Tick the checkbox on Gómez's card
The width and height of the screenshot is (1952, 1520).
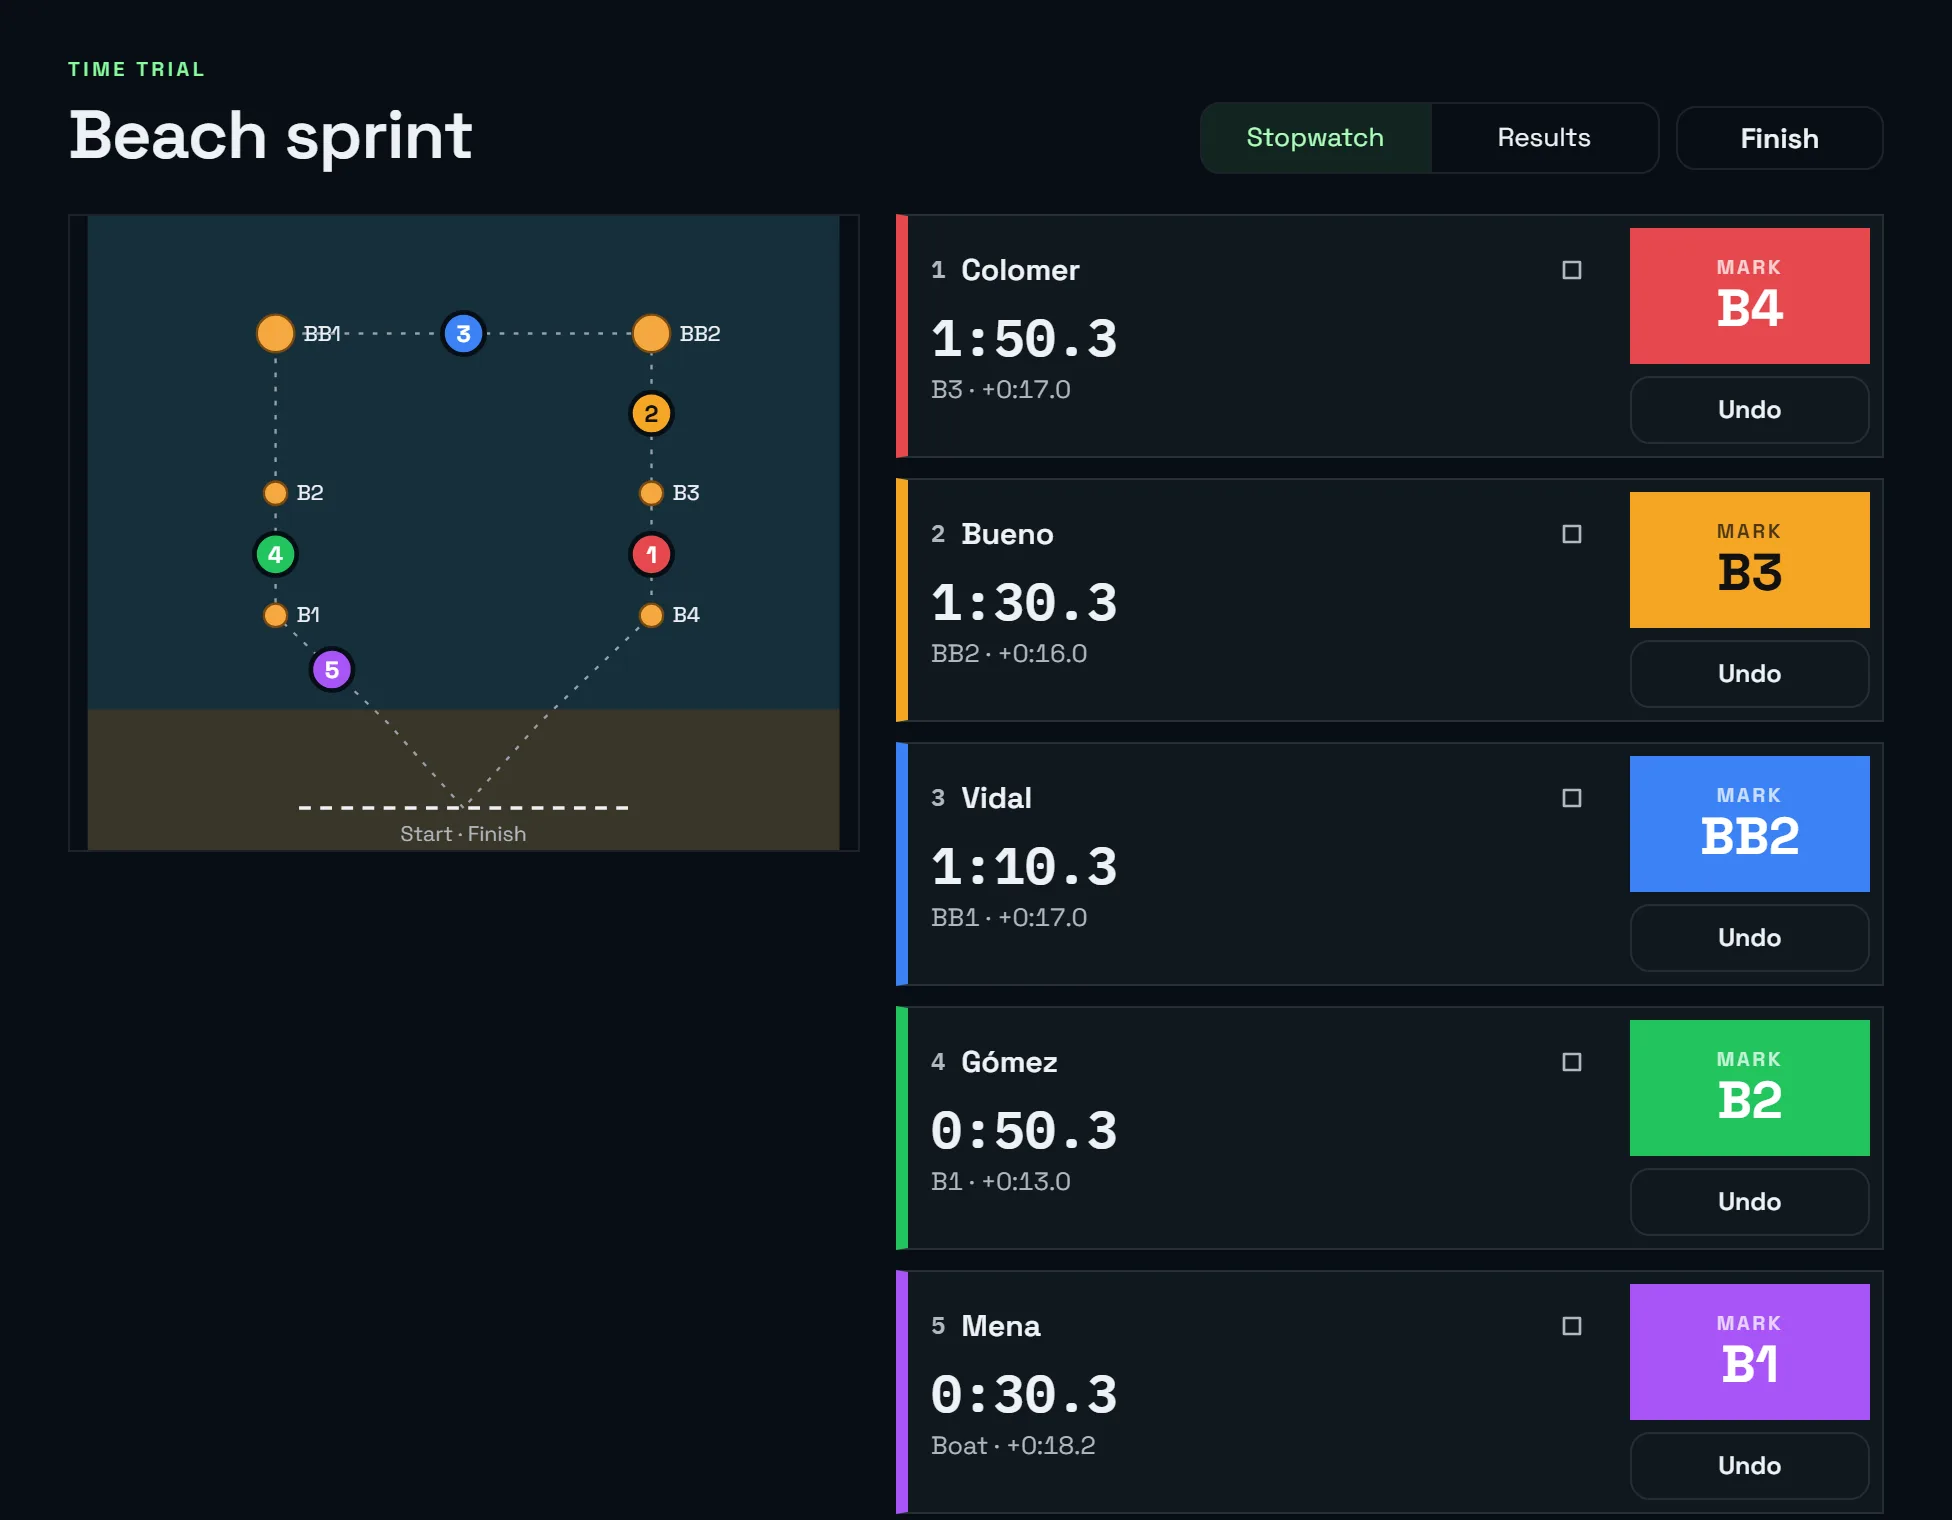click(x=1572, y=1062)
